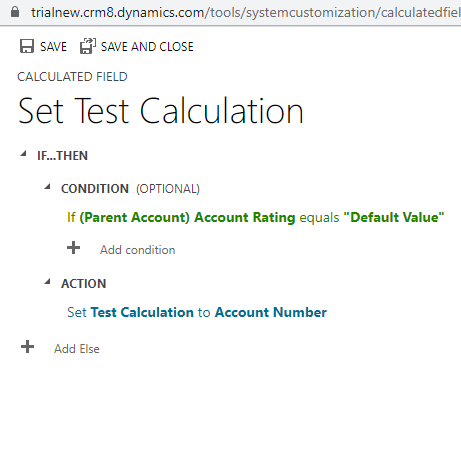Collapse the IF...THEN section triangle
Viewport: 461px width, 450px height.
(23, 154)
